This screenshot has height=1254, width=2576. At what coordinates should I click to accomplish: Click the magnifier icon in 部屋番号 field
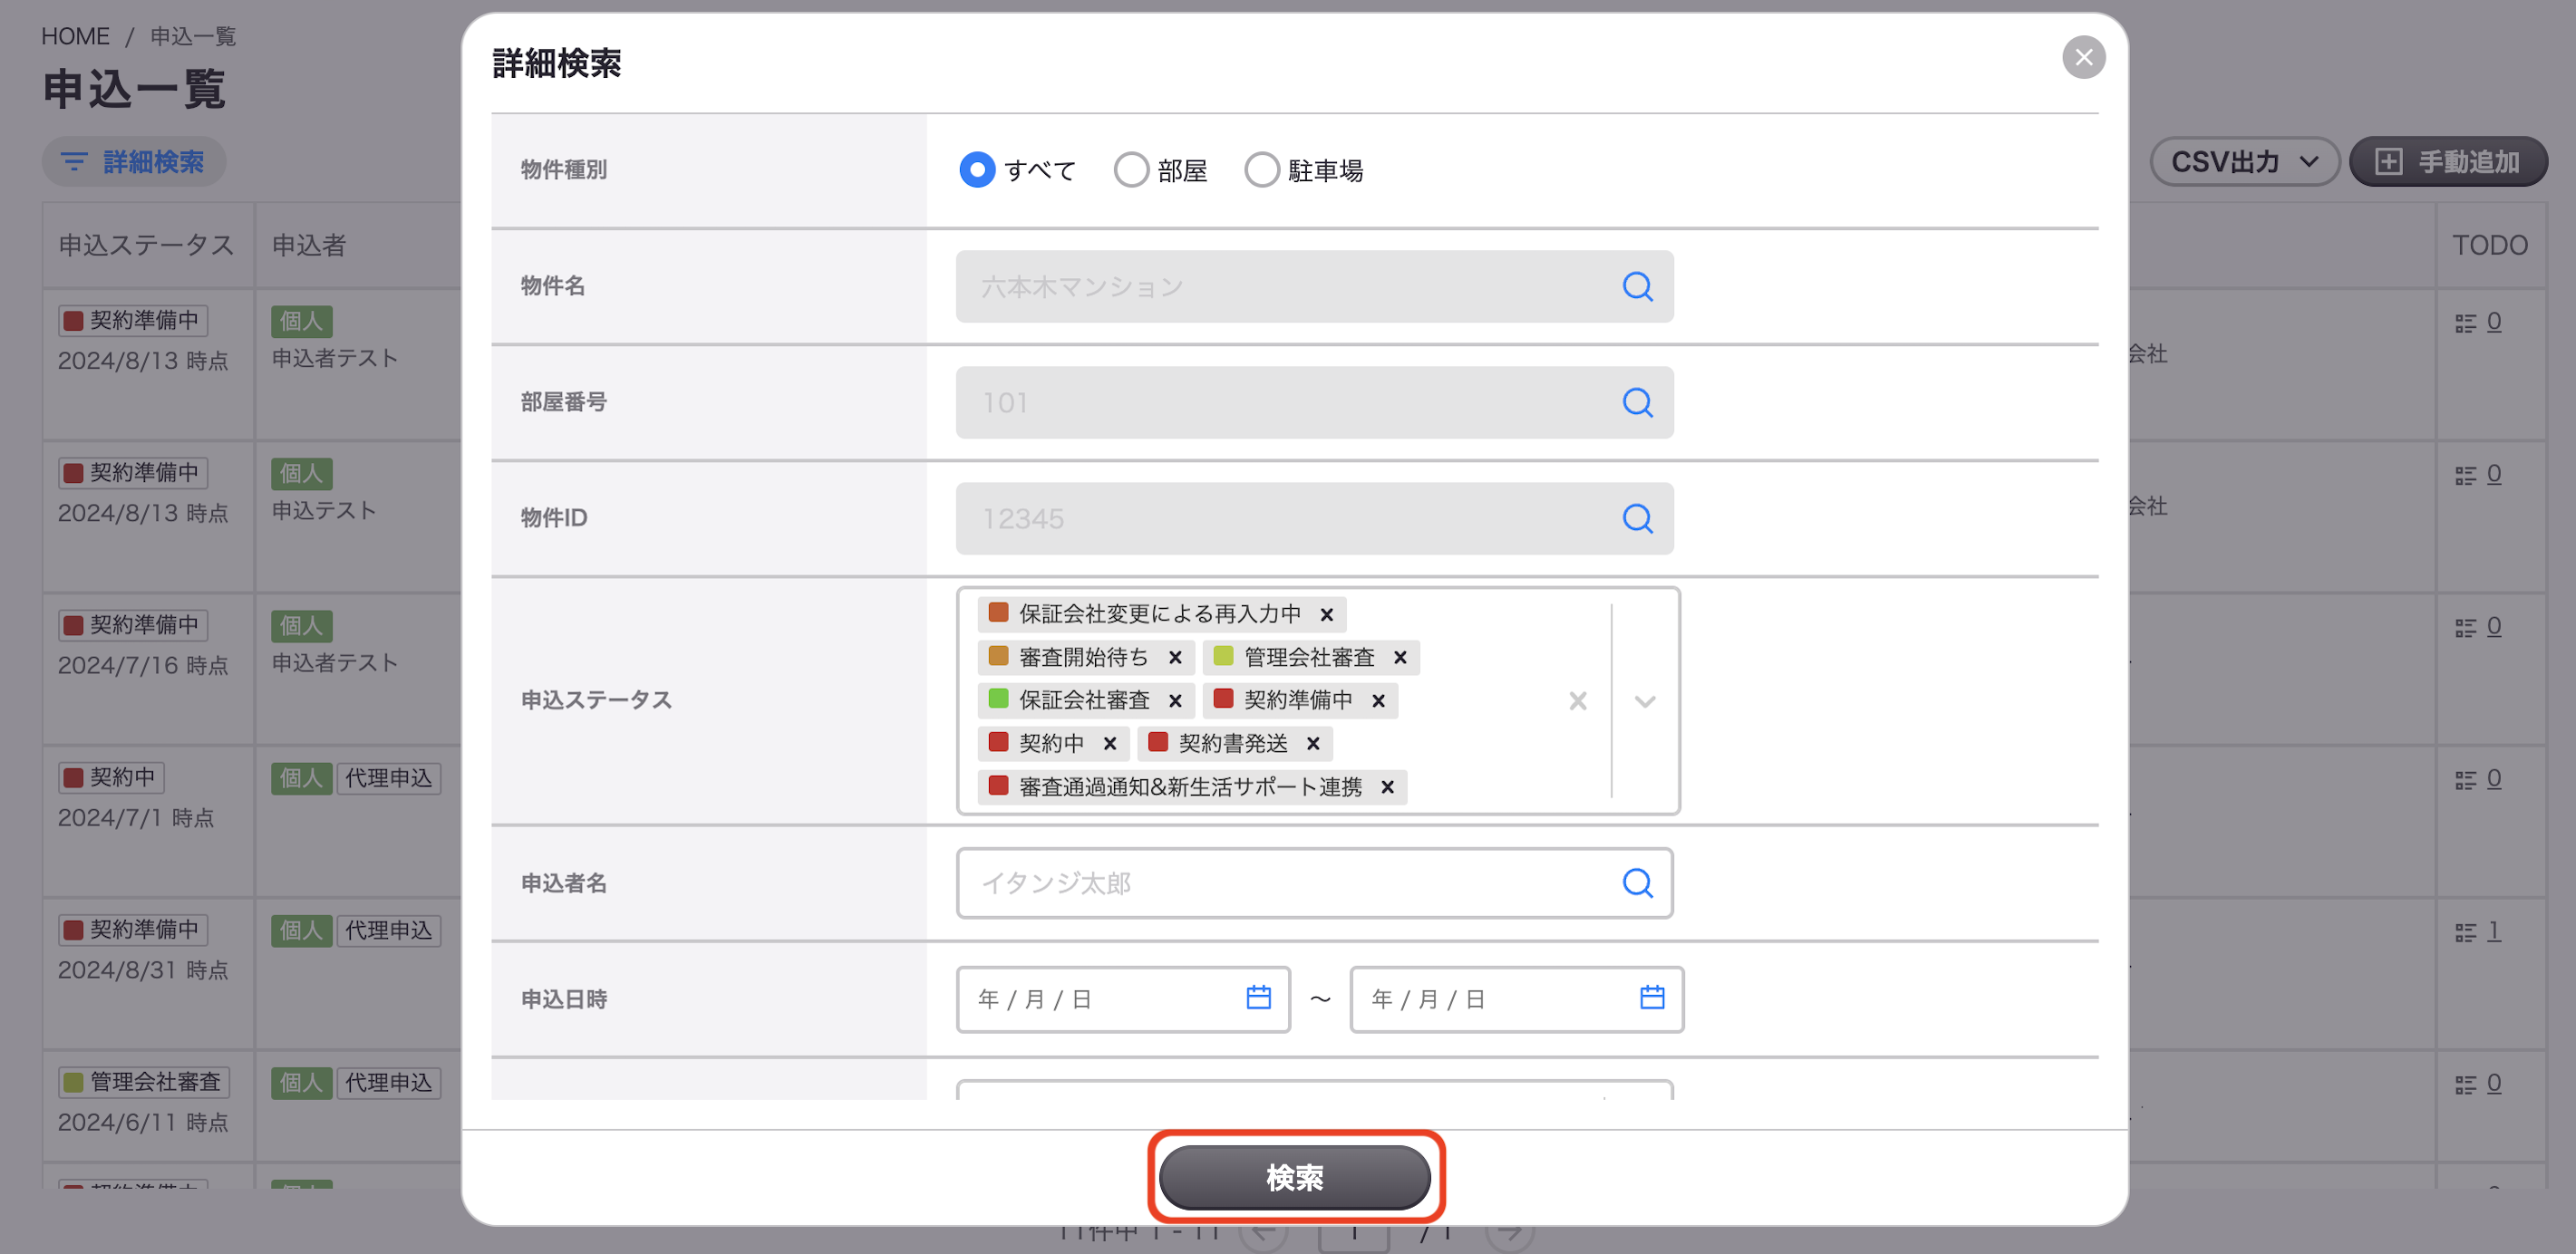pos(1637,403)
